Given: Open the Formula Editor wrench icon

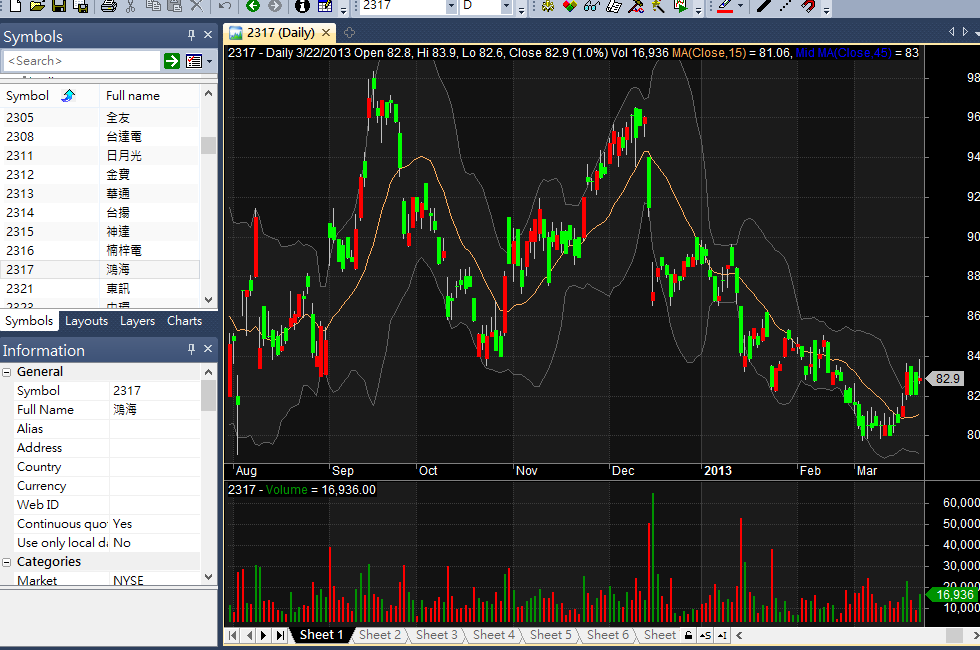Looking at the screenshot, I should 548,6.
